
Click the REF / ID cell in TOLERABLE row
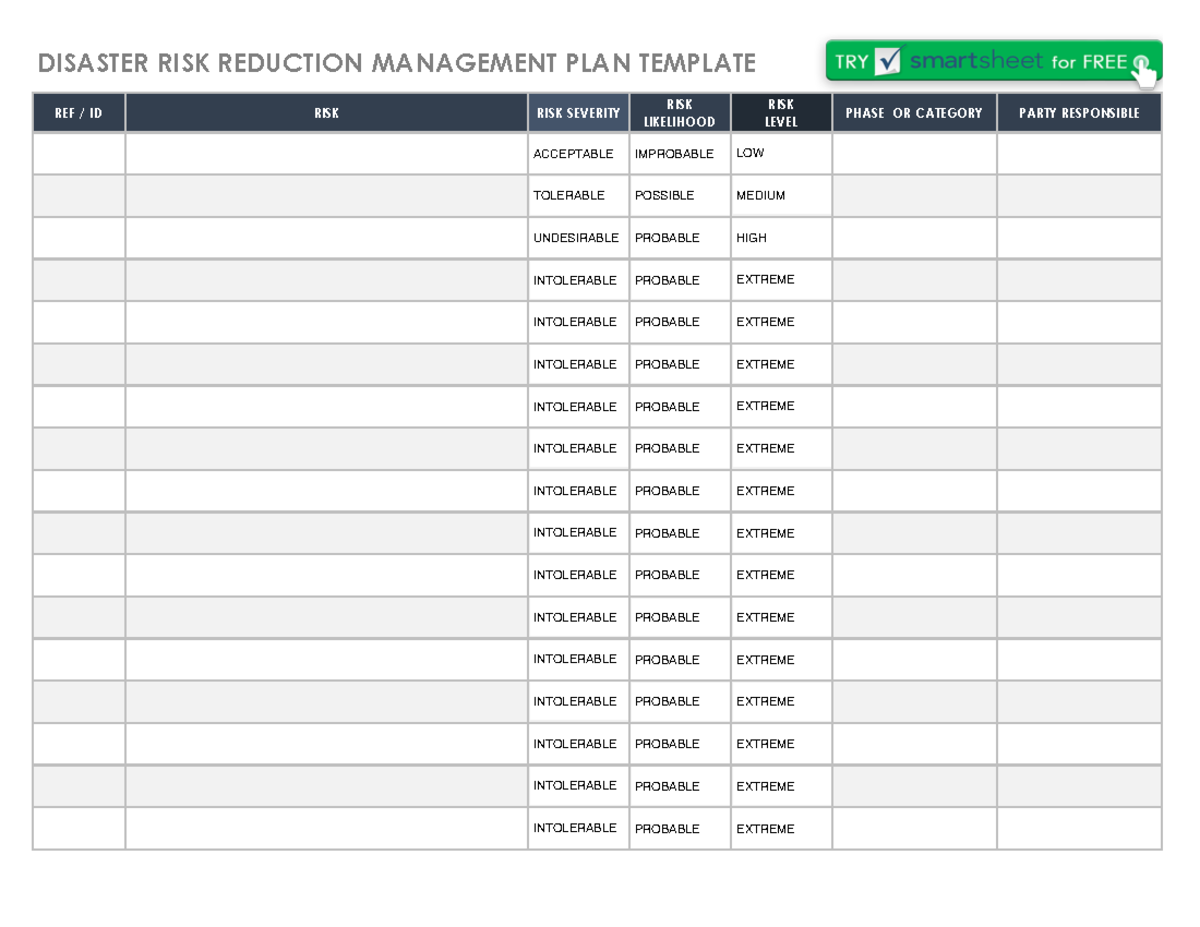[79, 196]
